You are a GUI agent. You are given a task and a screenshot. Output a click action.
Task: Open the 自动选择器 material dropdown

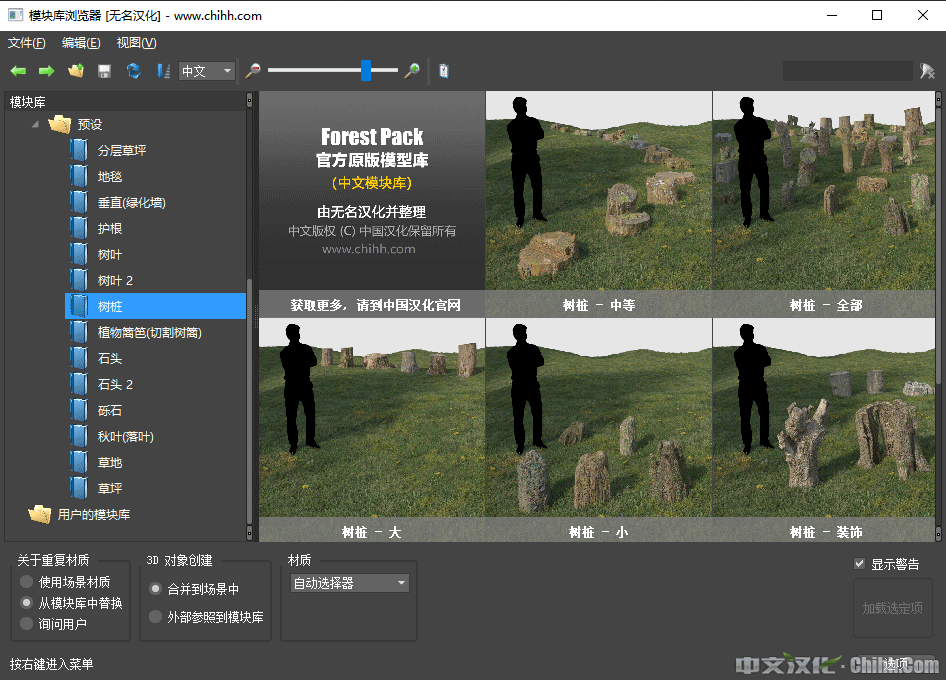(x=349, y=583)
